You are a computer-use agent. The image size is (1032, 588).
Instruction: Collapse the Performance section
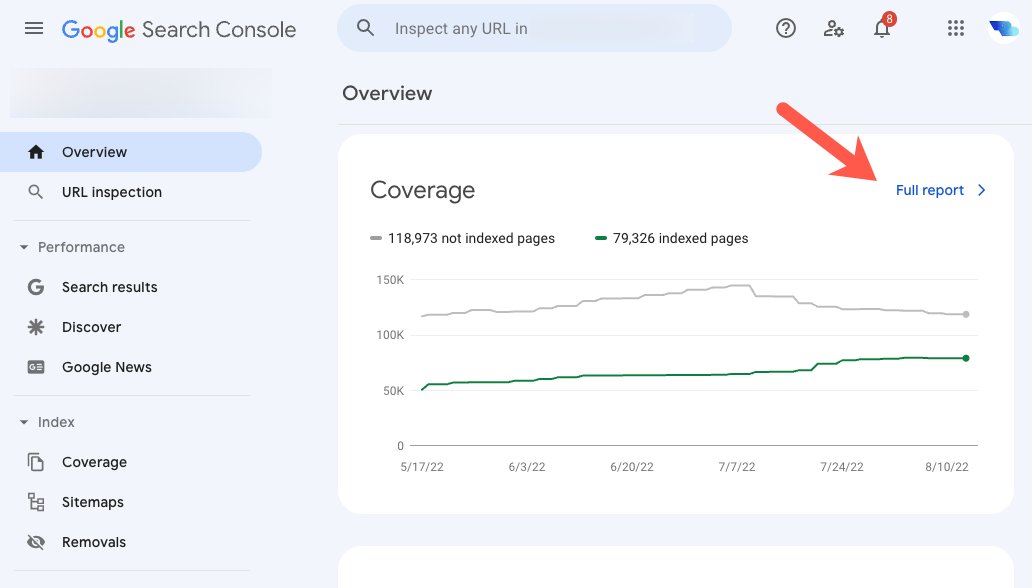click(x=24, y=248)
